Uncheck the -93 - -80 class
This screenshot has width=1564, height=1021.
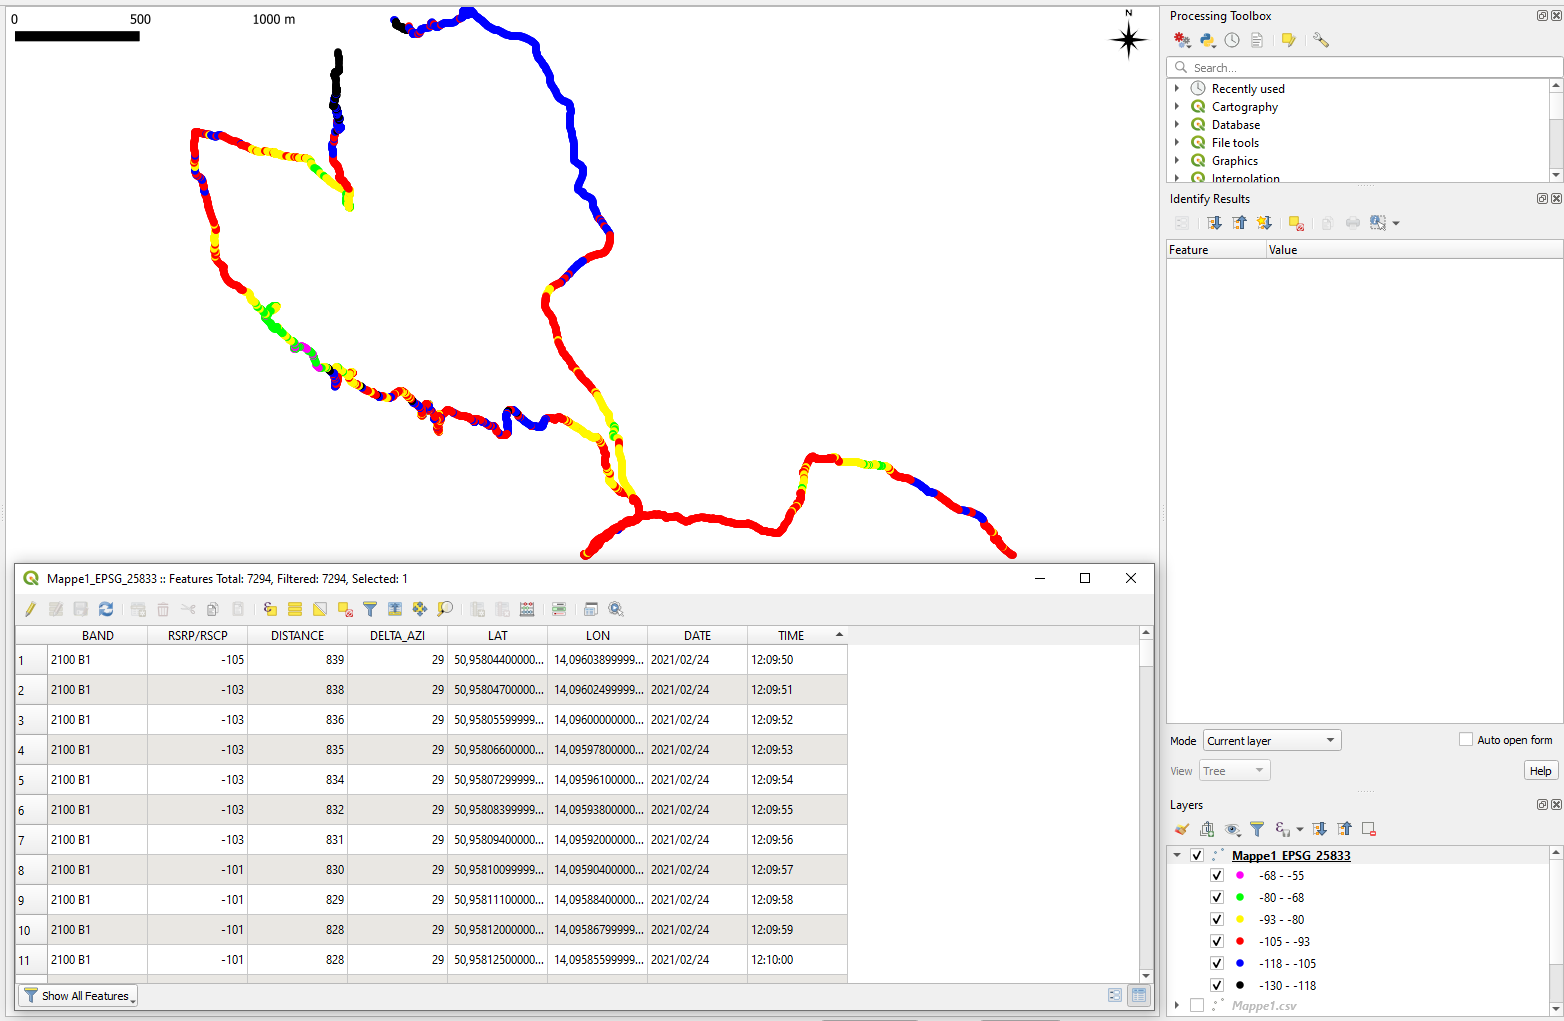pyautogui.click(x=1217, y=919)
